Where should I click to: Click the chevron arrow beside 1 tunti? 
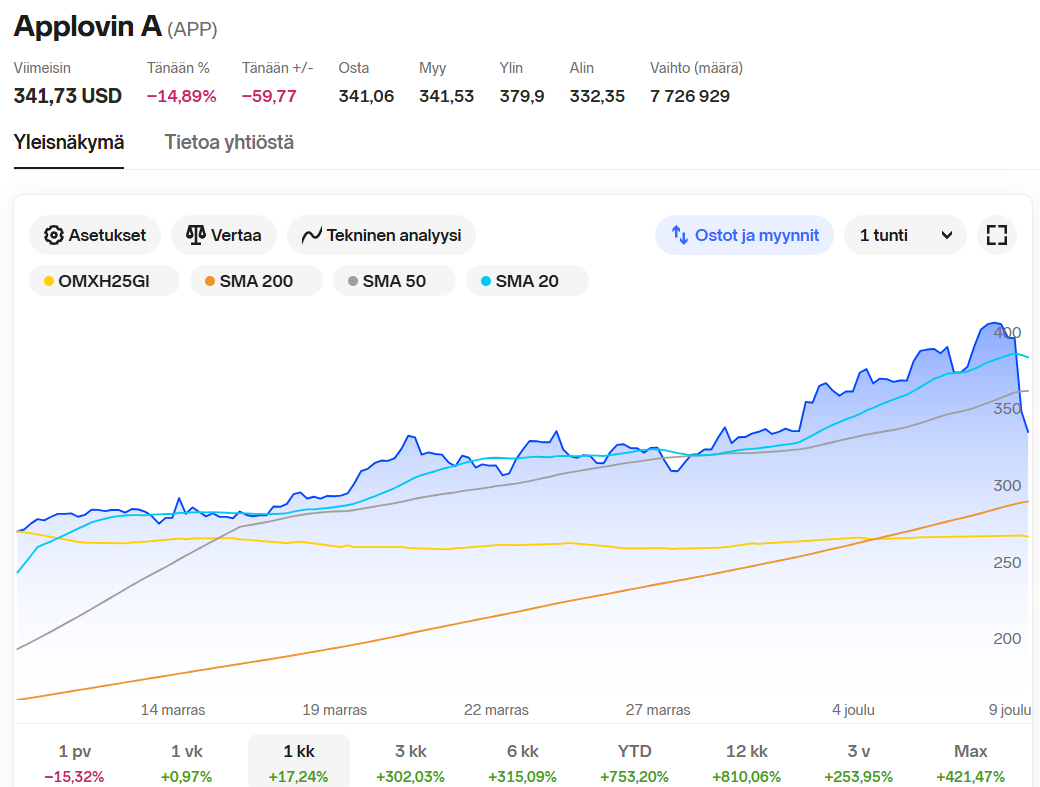pos(946,235)
